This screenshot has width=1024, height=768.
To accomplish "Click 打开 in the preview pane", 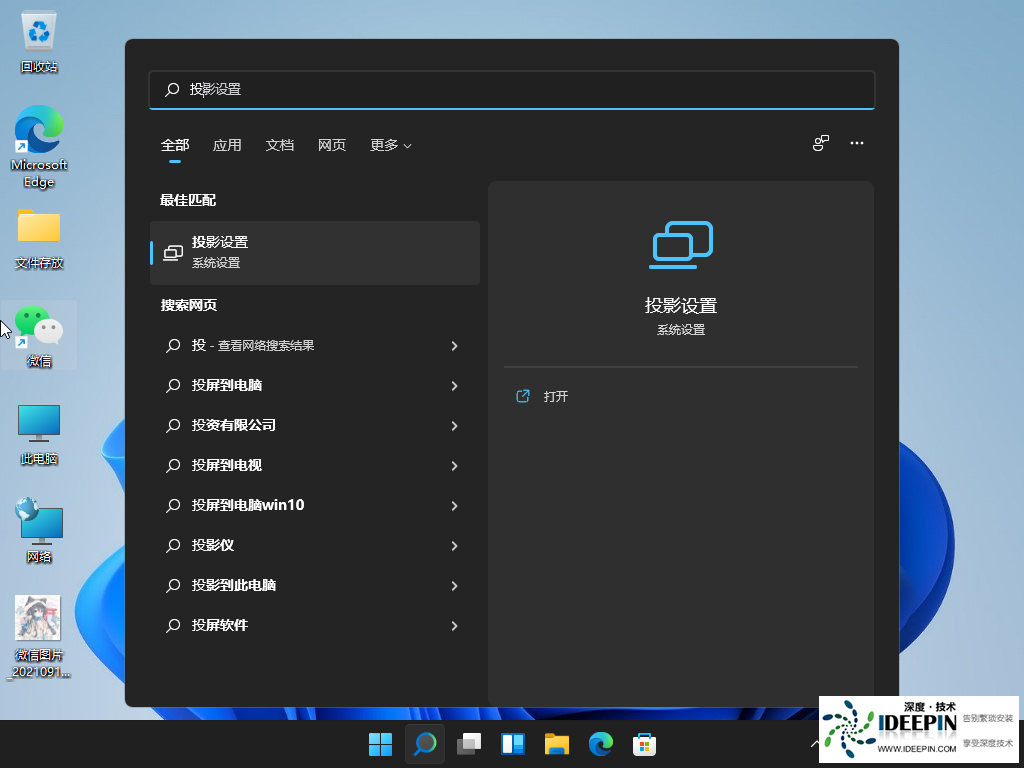I will [556, 396].
